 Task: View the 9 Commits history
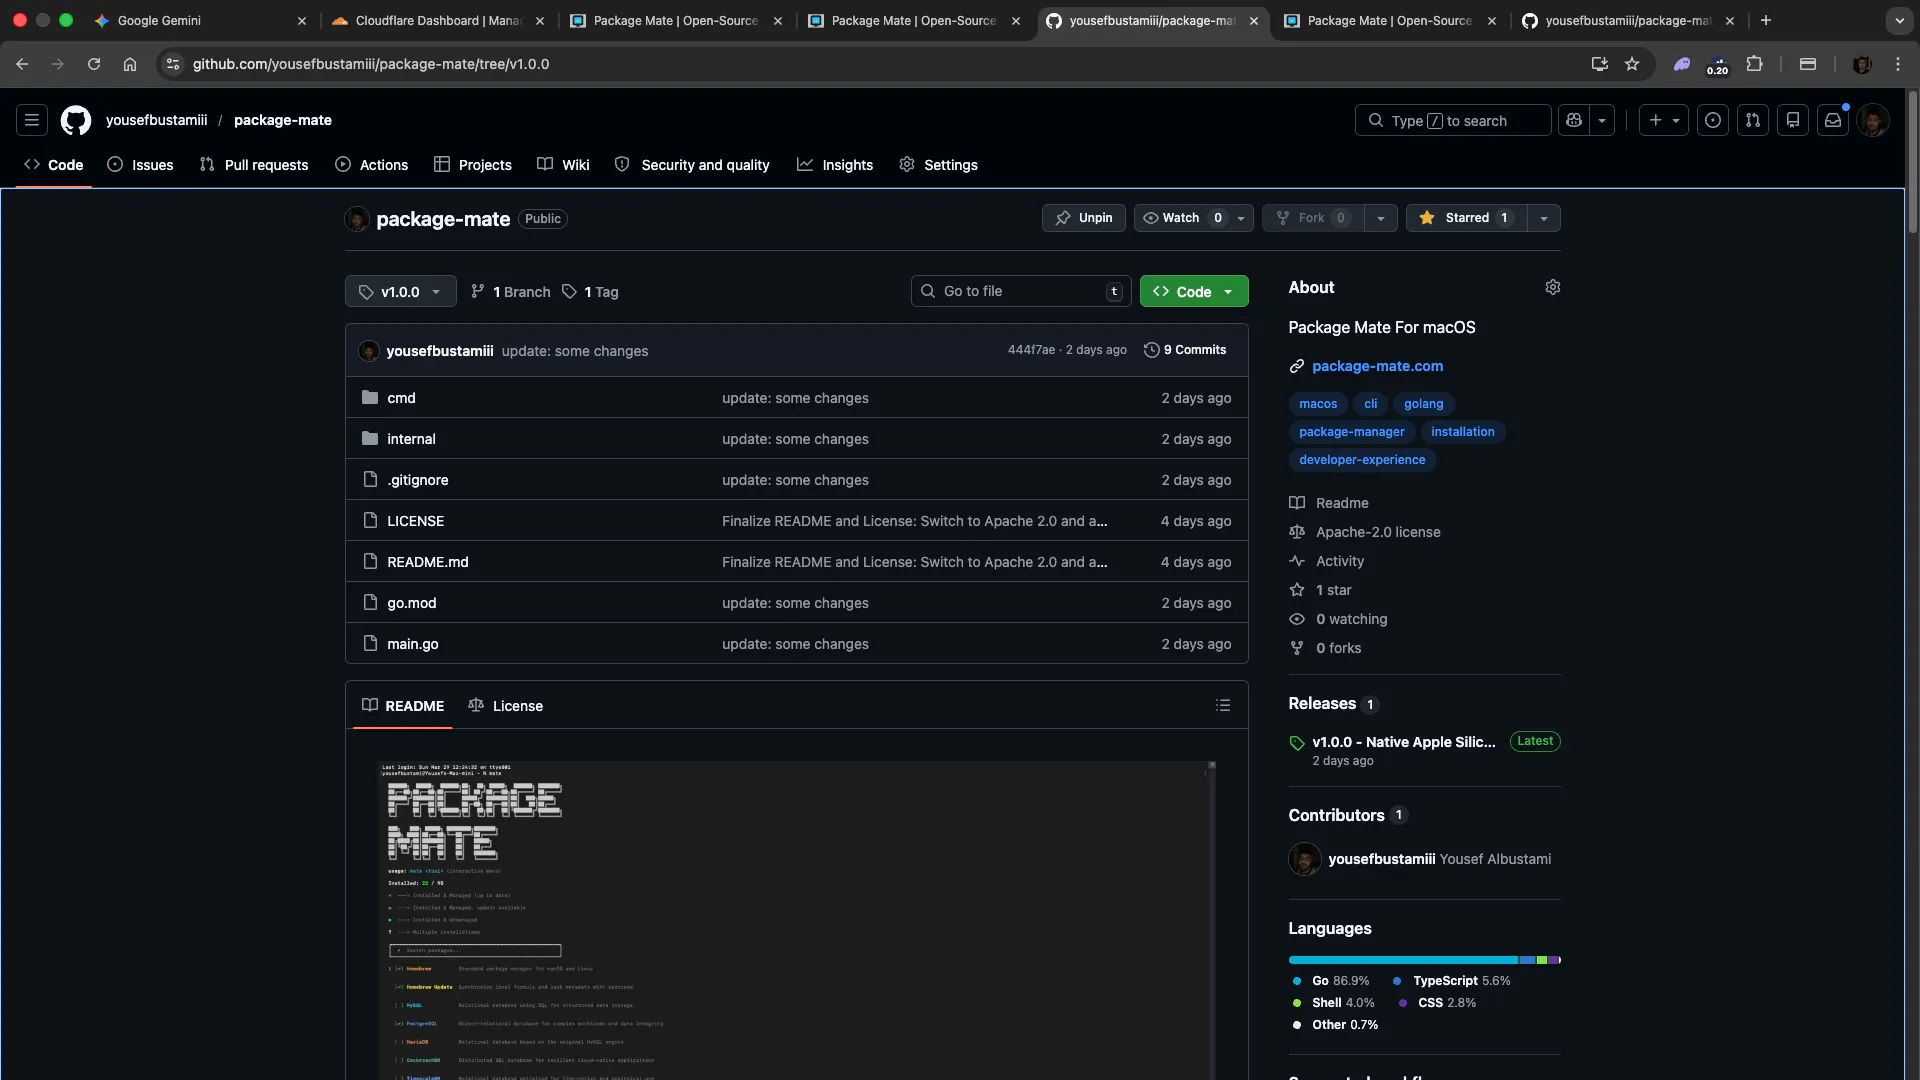point(1185,350)
